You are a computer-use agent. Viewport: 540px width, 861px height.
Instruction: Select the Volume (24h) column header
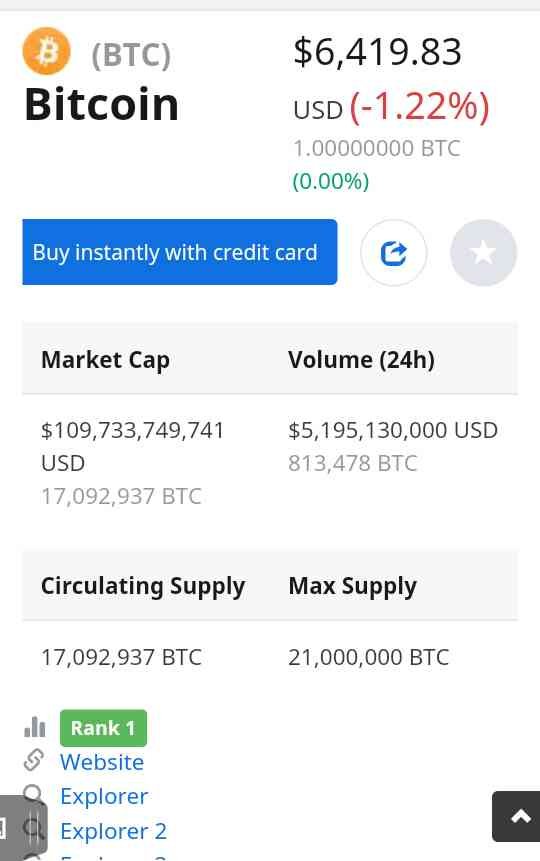pos(361,360)
